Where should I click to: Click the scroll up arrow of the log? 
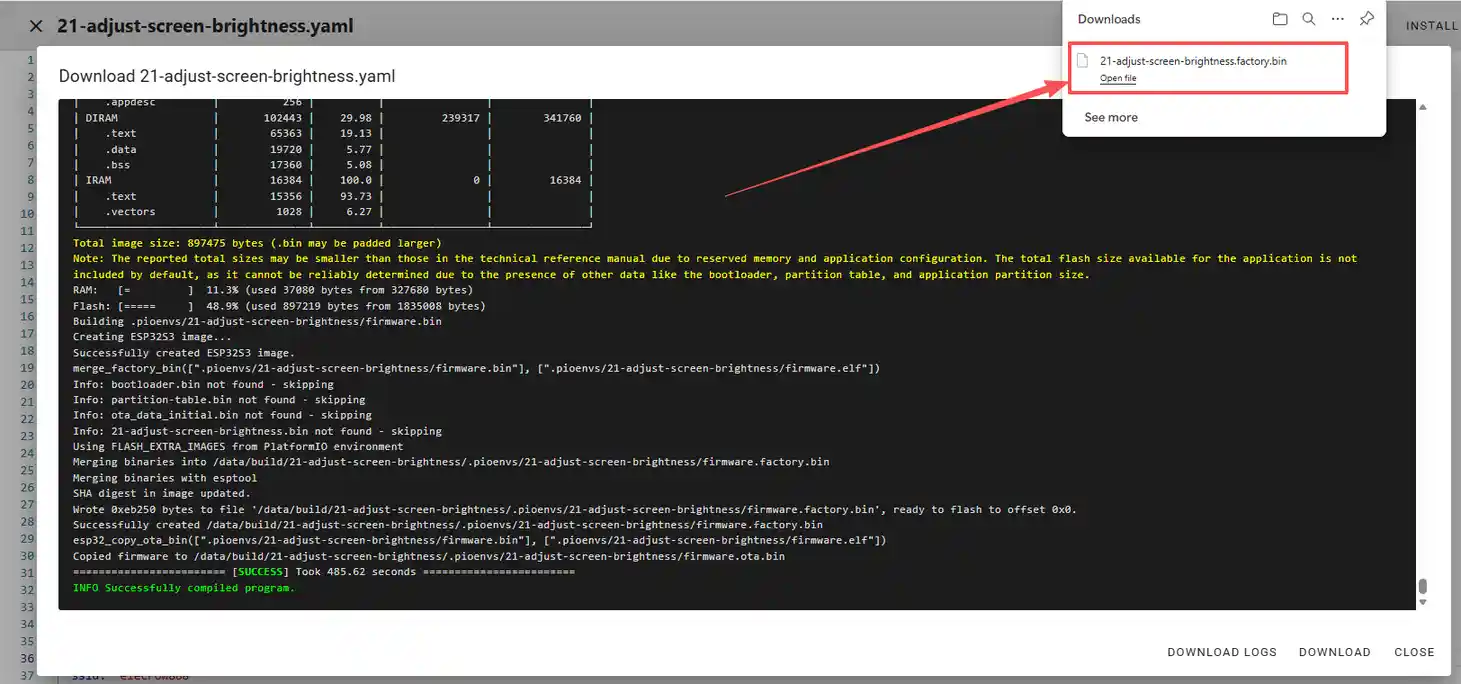point(1422,107)
